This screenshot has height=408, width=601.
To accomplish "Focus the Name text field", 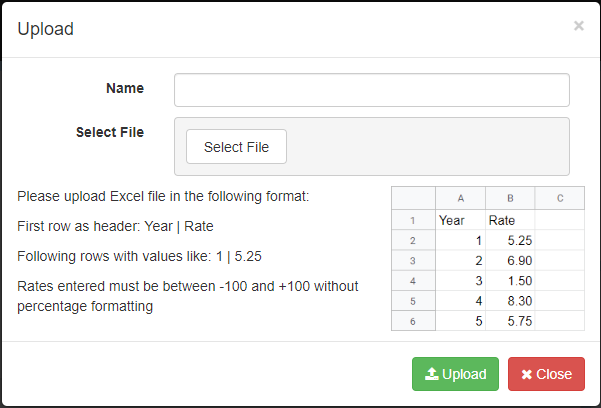I will tap(371, 89).
